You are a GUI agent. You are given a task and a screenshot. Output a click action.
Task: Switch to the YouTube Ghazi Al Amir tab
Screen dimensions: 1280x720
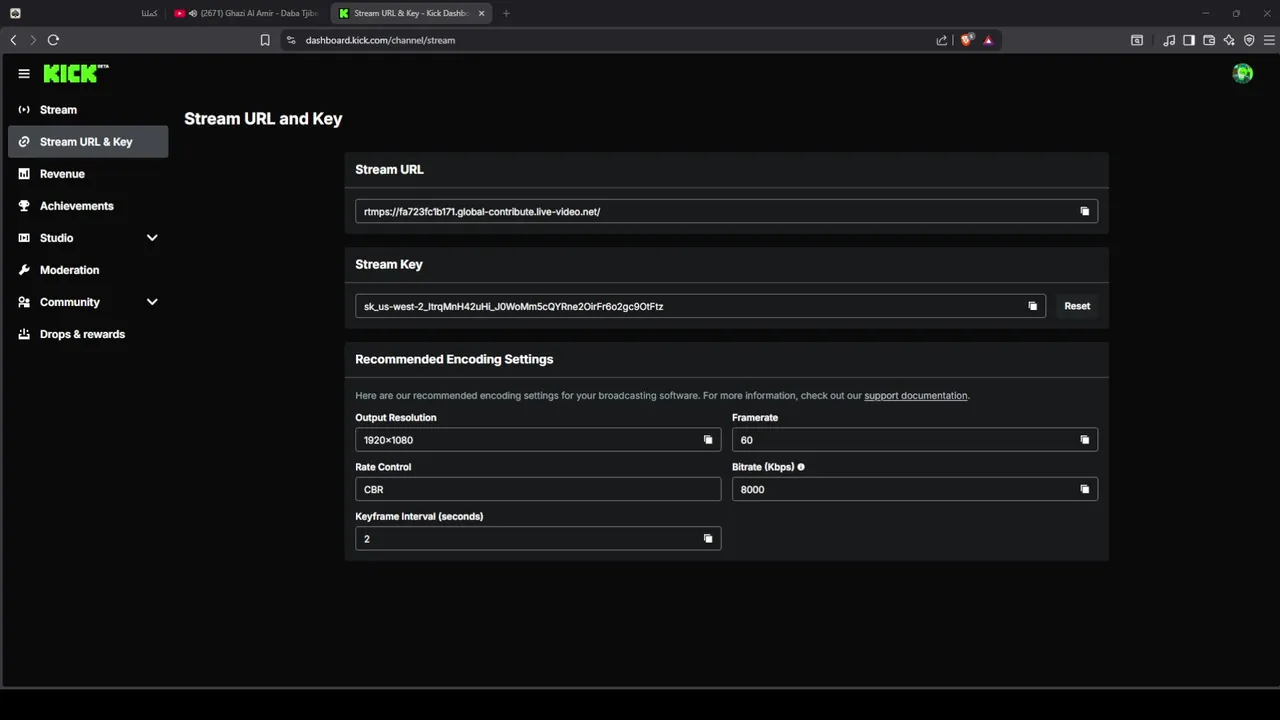[250, 13]
